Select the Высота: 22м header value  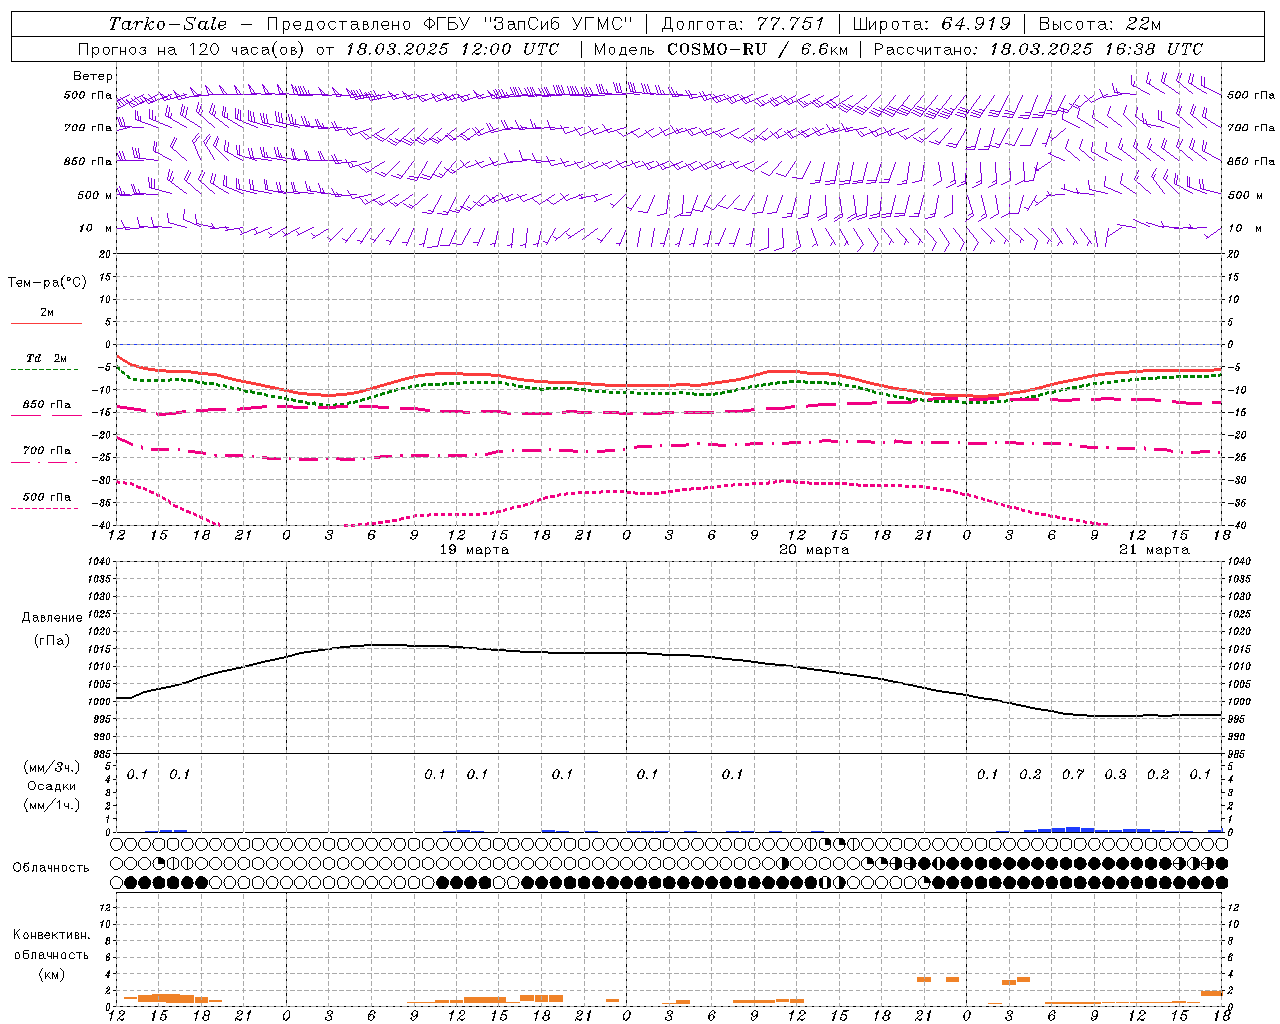point(1100,24)
